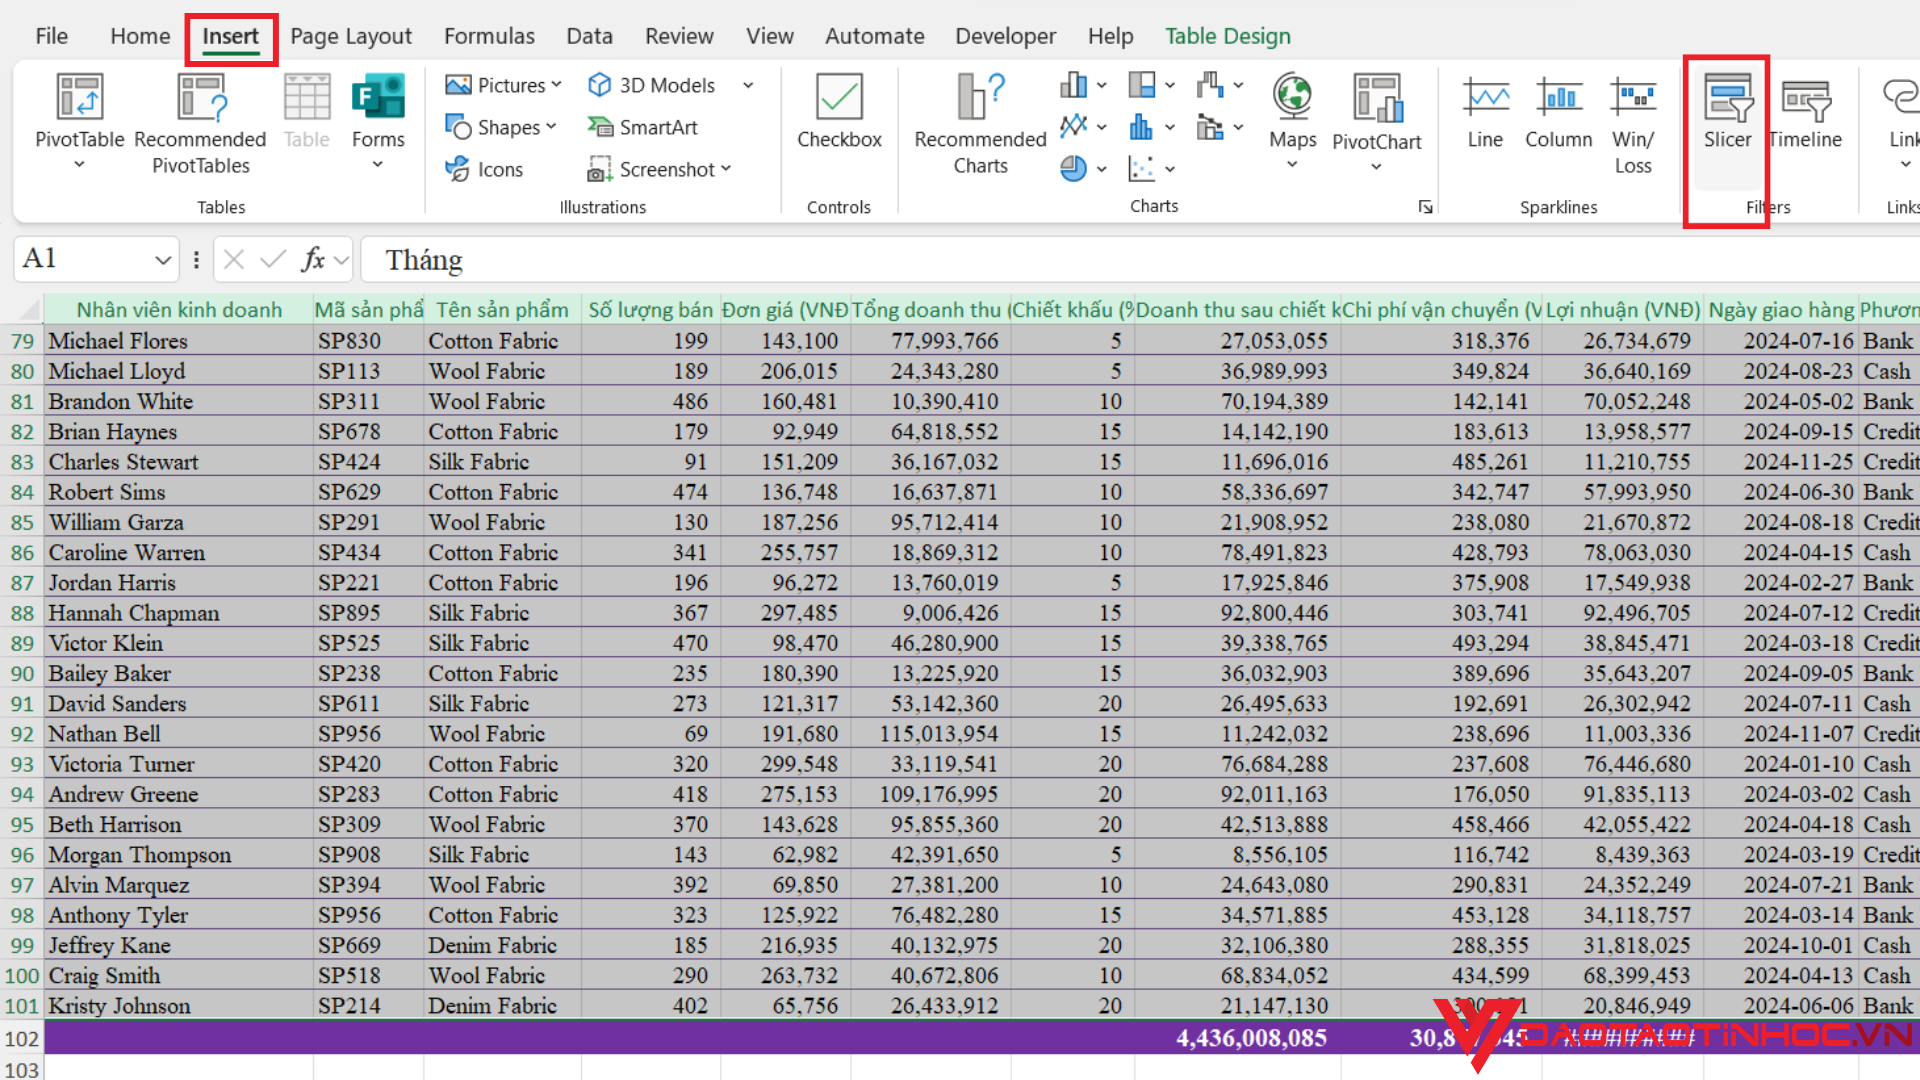1920x1080 pixels.
Task: Click the SmartArt button
Action: tap(643, 127)
